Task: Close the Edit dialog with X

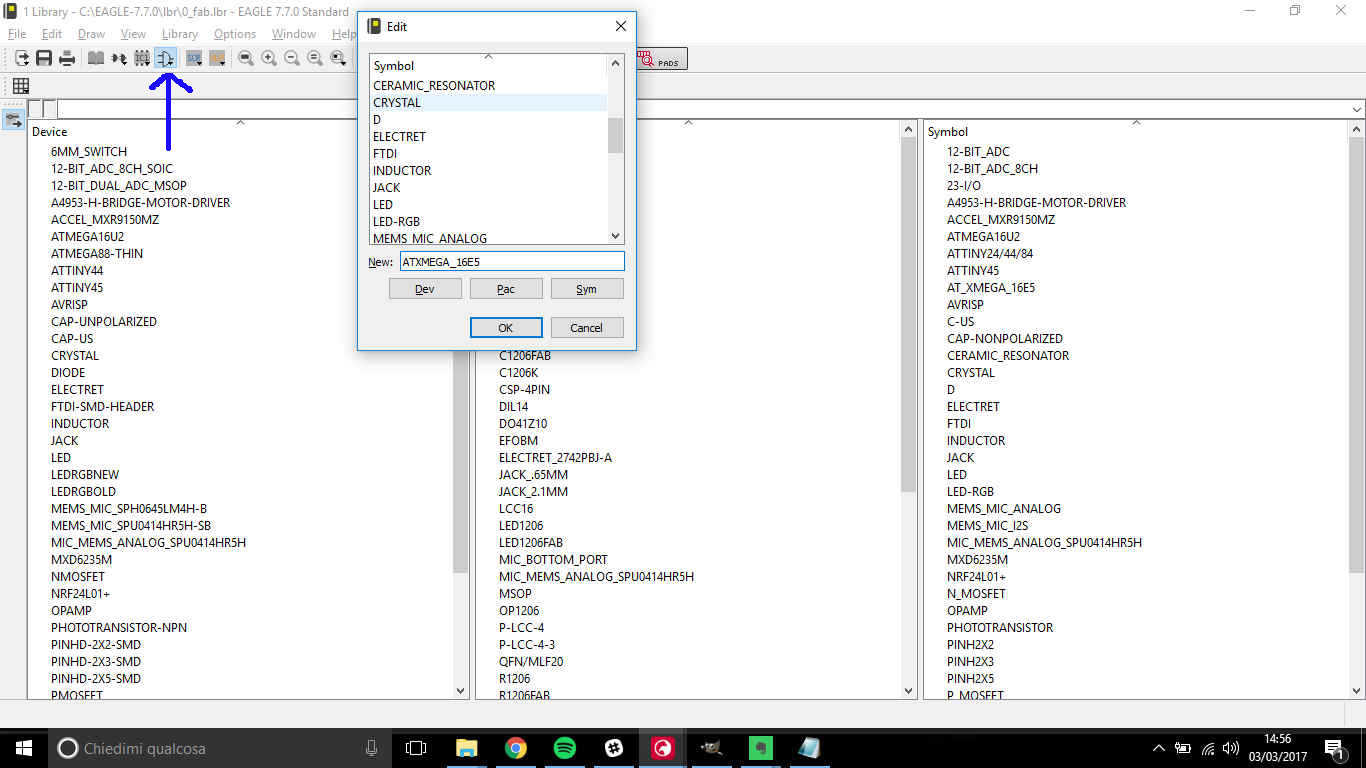Action: point(620,26)
